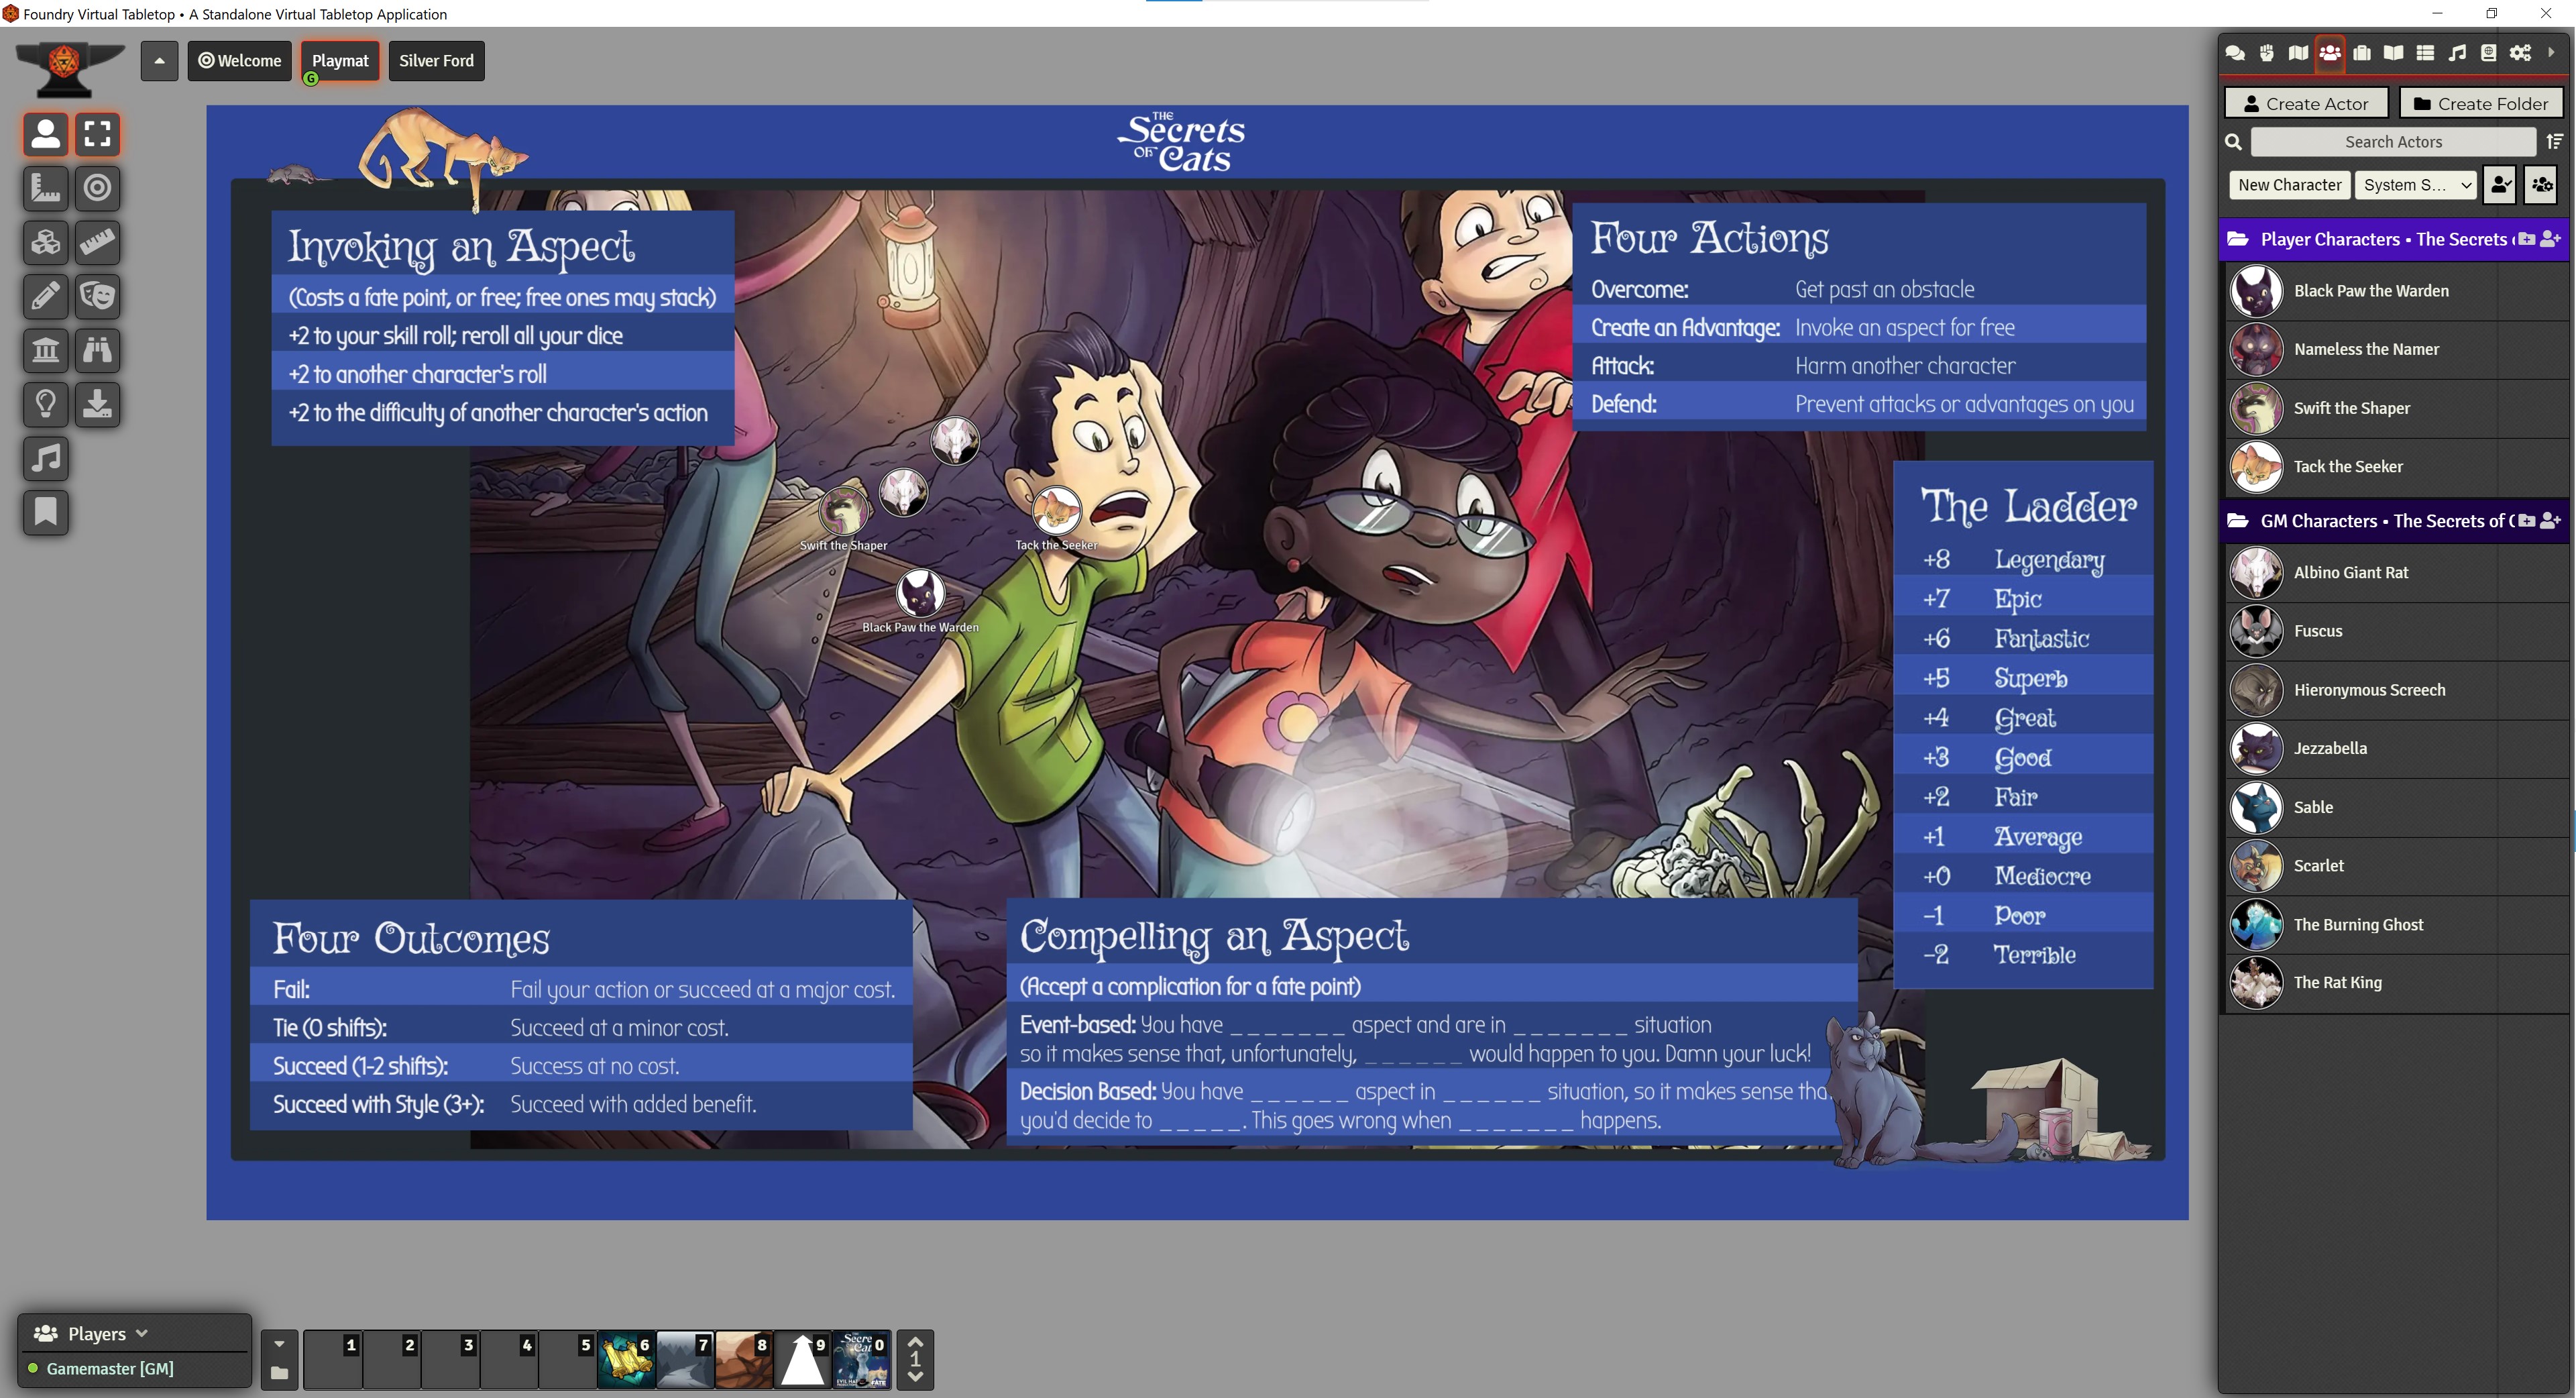Add subfolder to GM Characters folder
The width and height of the screenshot is (2576, 1398).
point(2528,521)
